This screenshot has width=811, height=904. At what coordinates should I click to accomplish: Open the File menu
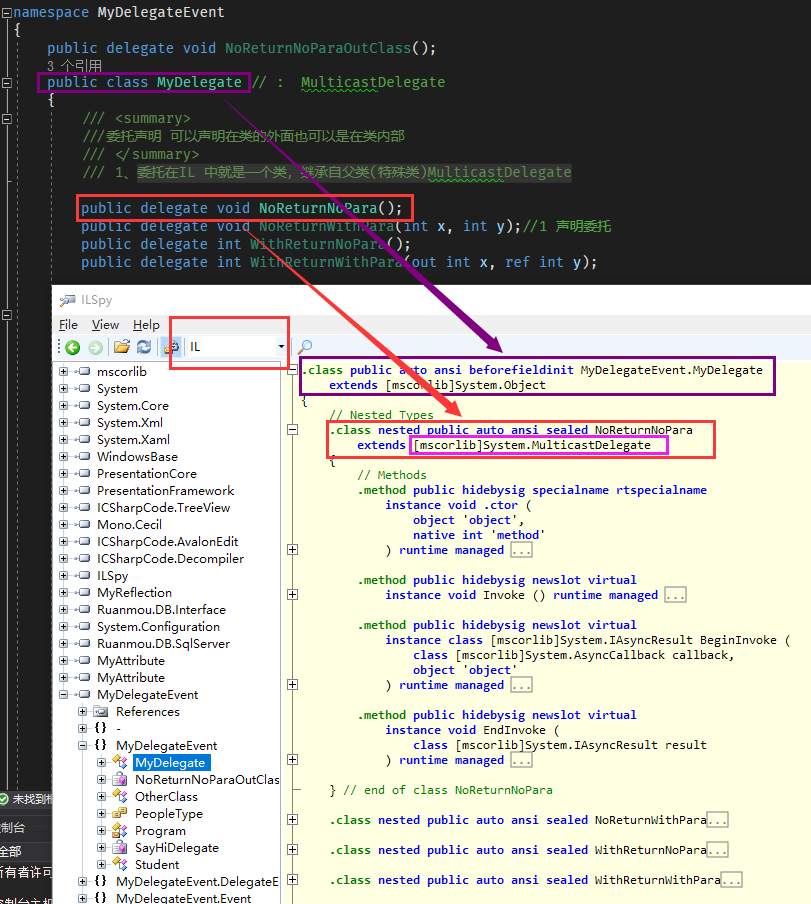tap(68, 325)
